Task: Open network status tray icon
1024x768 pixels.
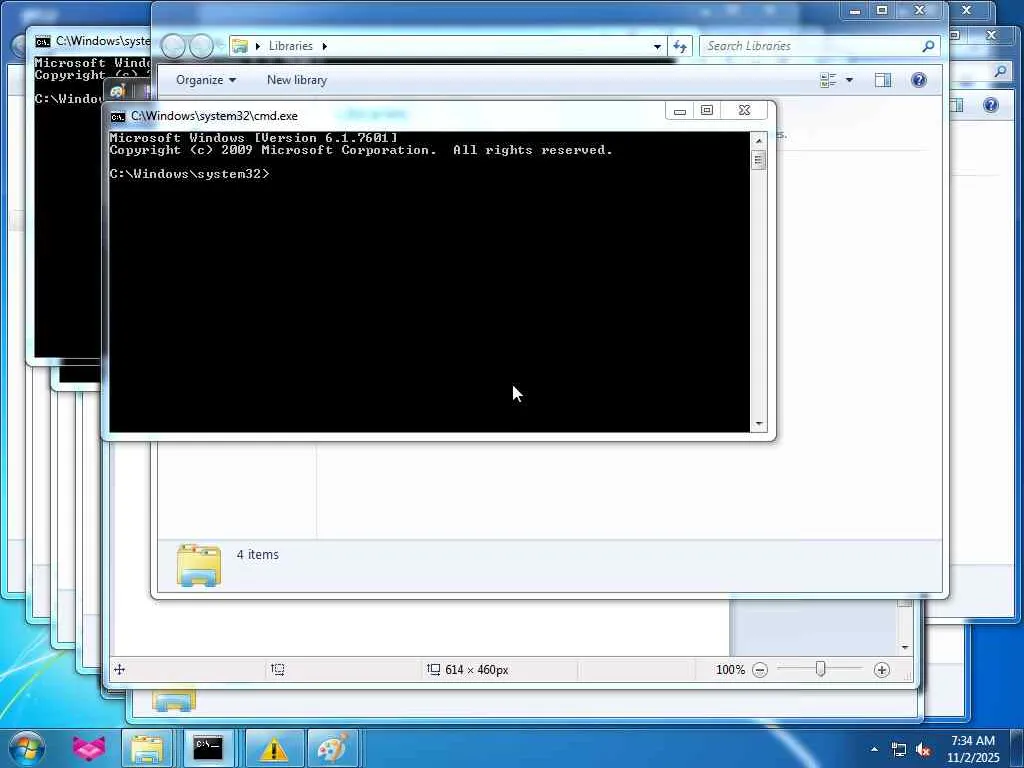Action: click(x=899, y=750)
